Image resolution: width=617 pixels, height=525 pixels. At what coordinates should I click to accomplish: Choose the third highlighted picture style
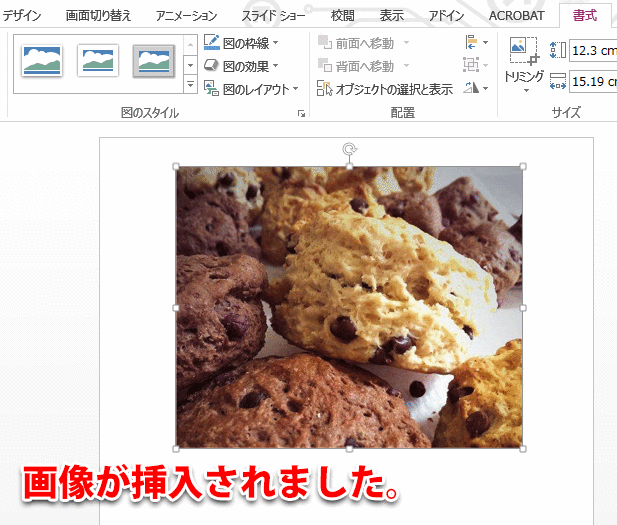(x=153, y=61)
